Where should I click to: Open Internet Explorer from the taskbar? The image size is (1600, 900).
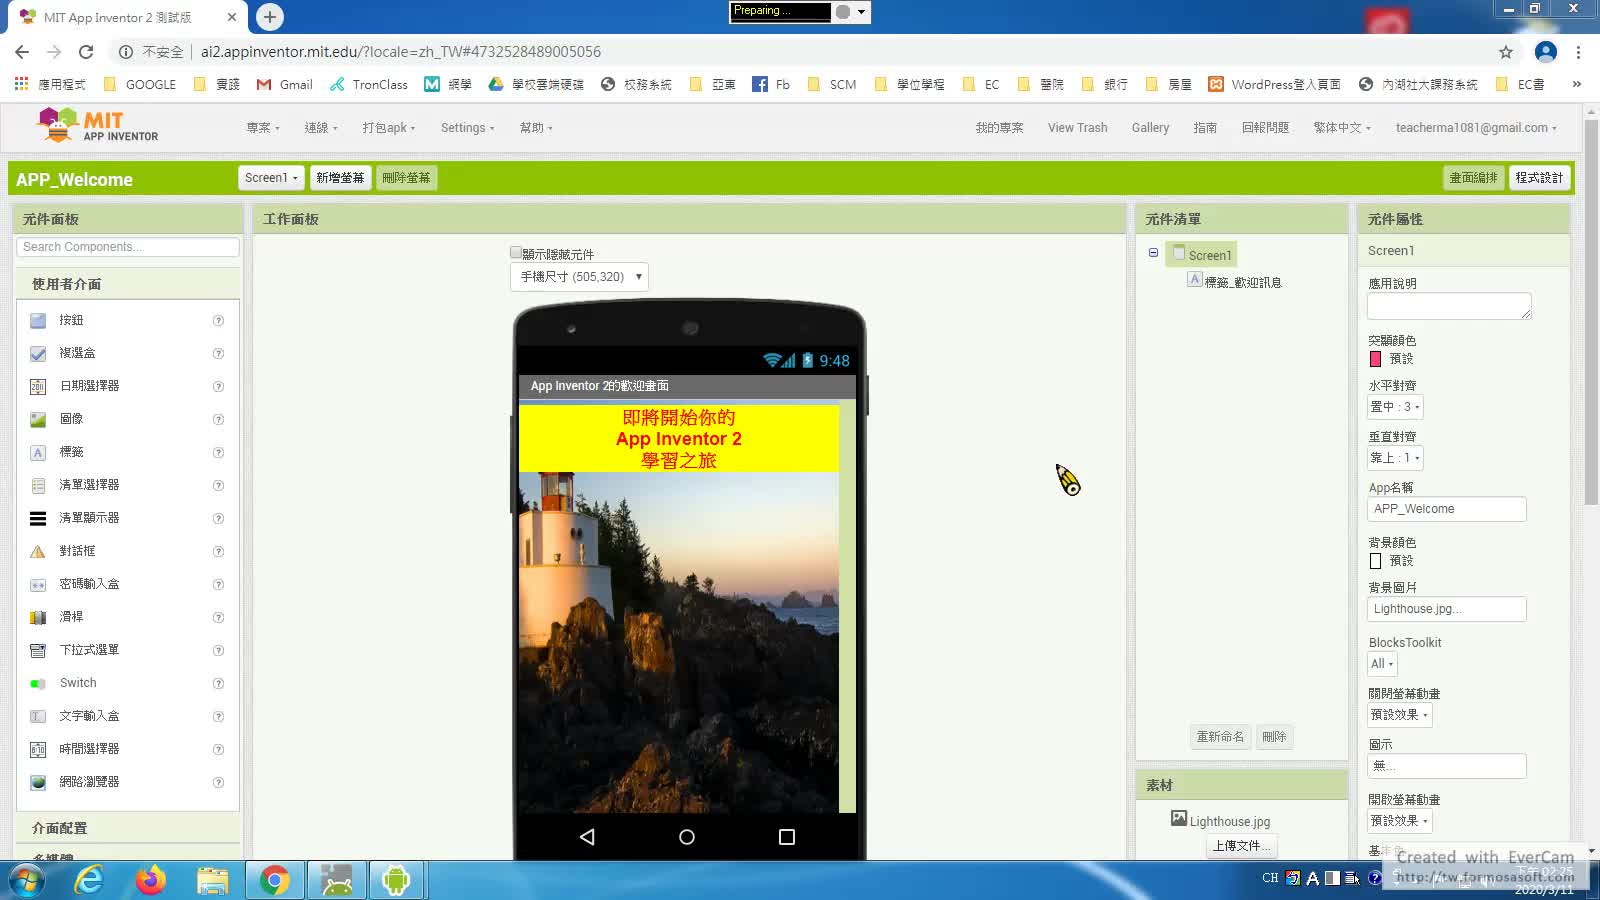click(x=90, y=881)
